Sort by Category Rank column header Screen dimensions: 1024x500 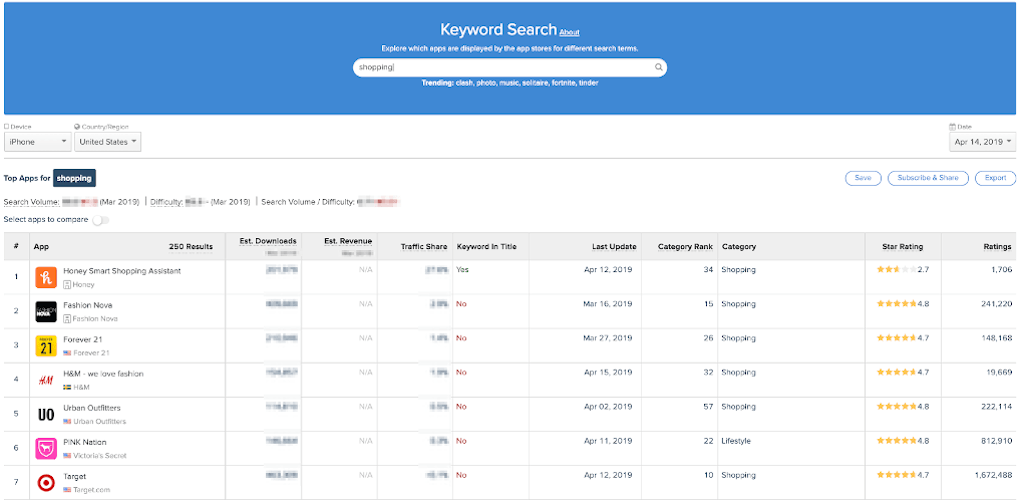click(685, 247)
